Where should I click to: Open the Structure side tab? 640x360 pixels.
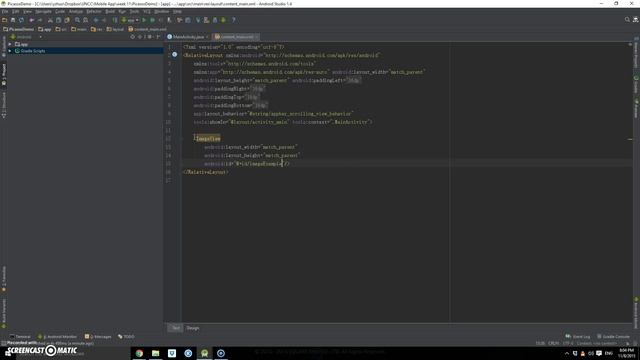4,105
